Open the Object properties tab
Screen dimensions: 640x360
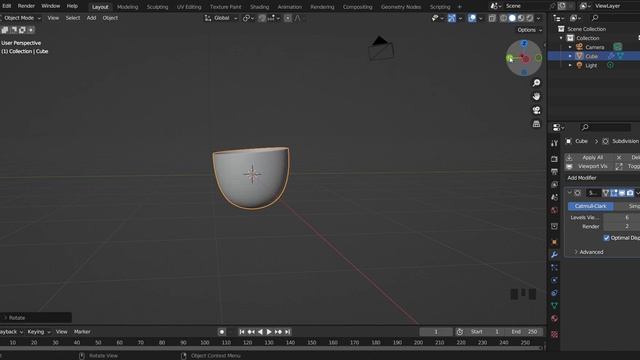tap(554, 242)
